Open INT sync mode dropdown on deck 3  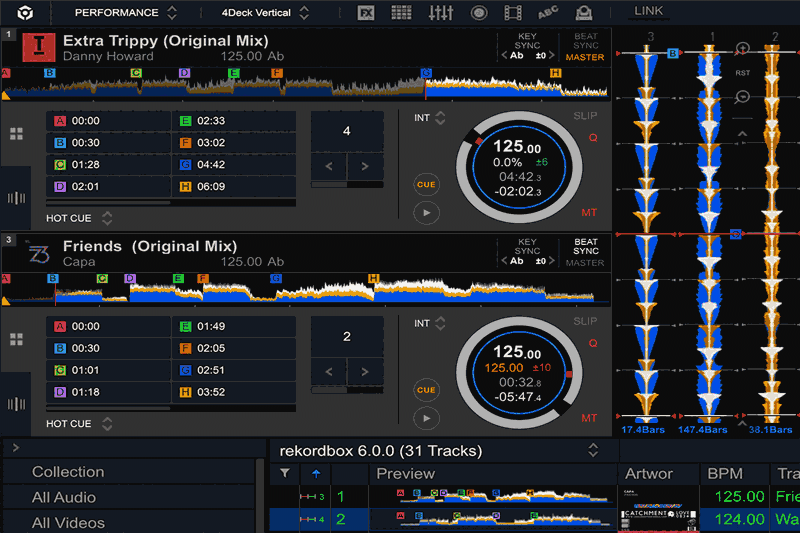click(x=430, y=323)
